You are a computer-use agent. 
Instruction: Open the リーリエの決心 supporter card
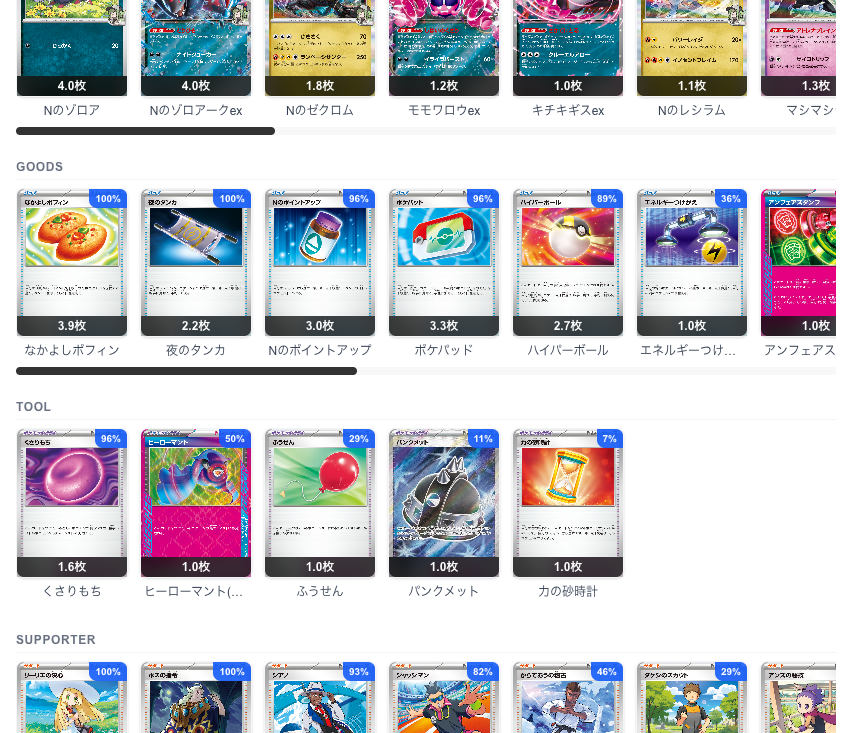tap(72, 698)
